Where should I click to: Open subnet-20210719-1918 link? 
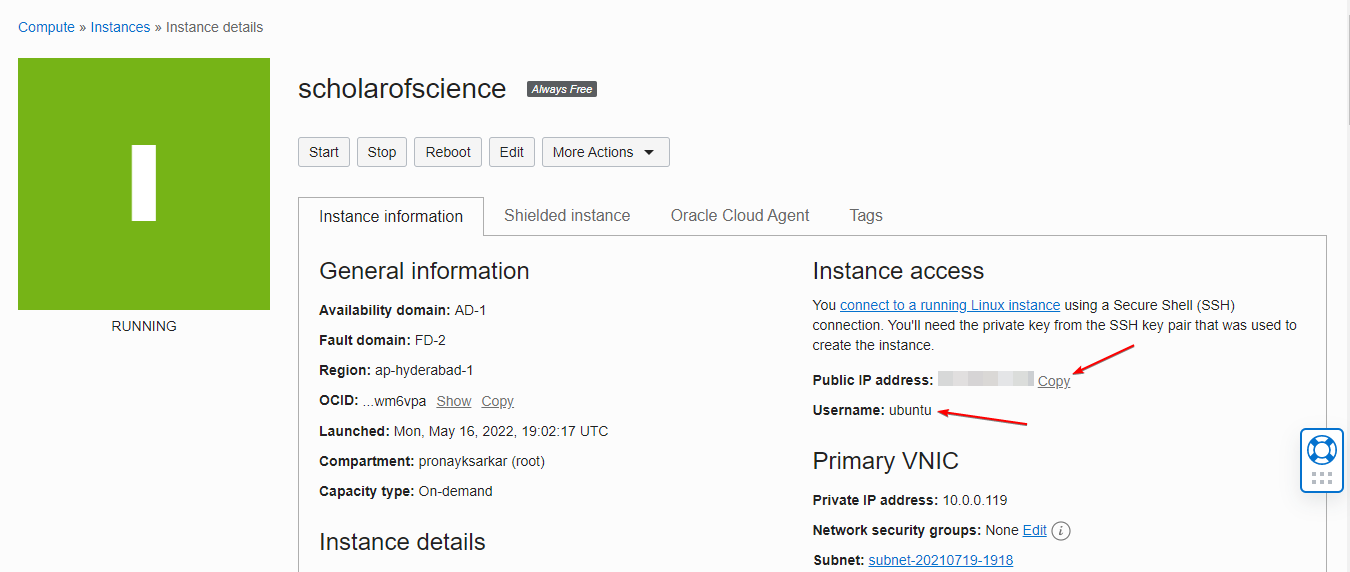pos(941,560)
